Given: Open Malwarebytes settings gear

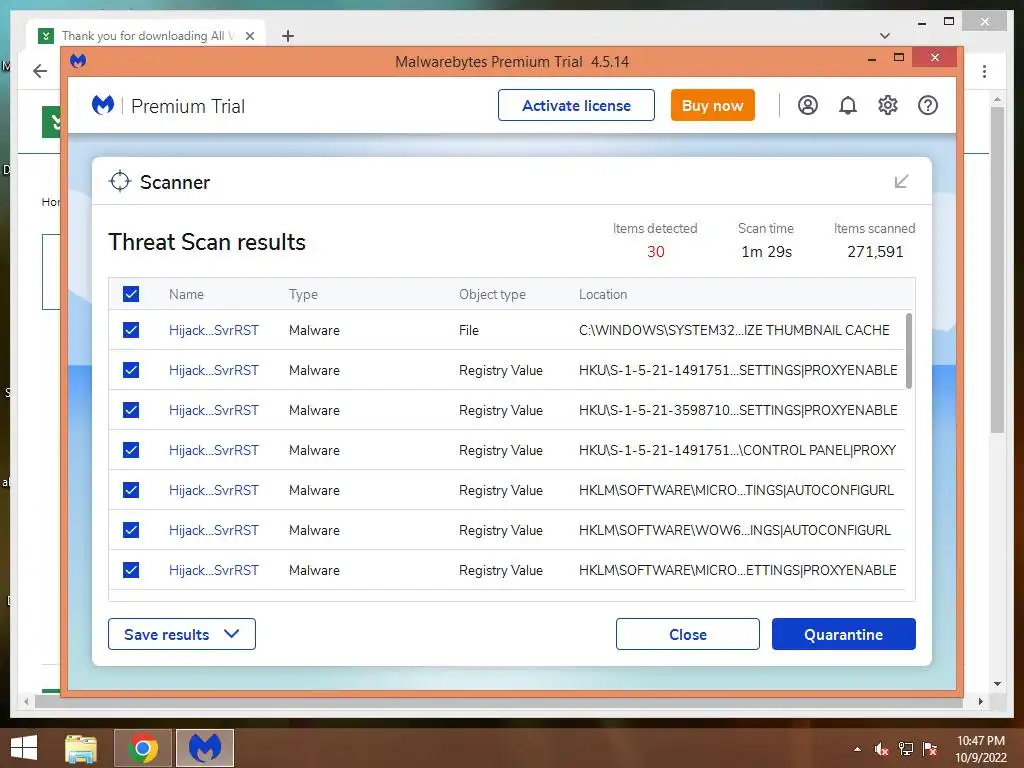Looking at the screenshot, I should coord(888,105).
